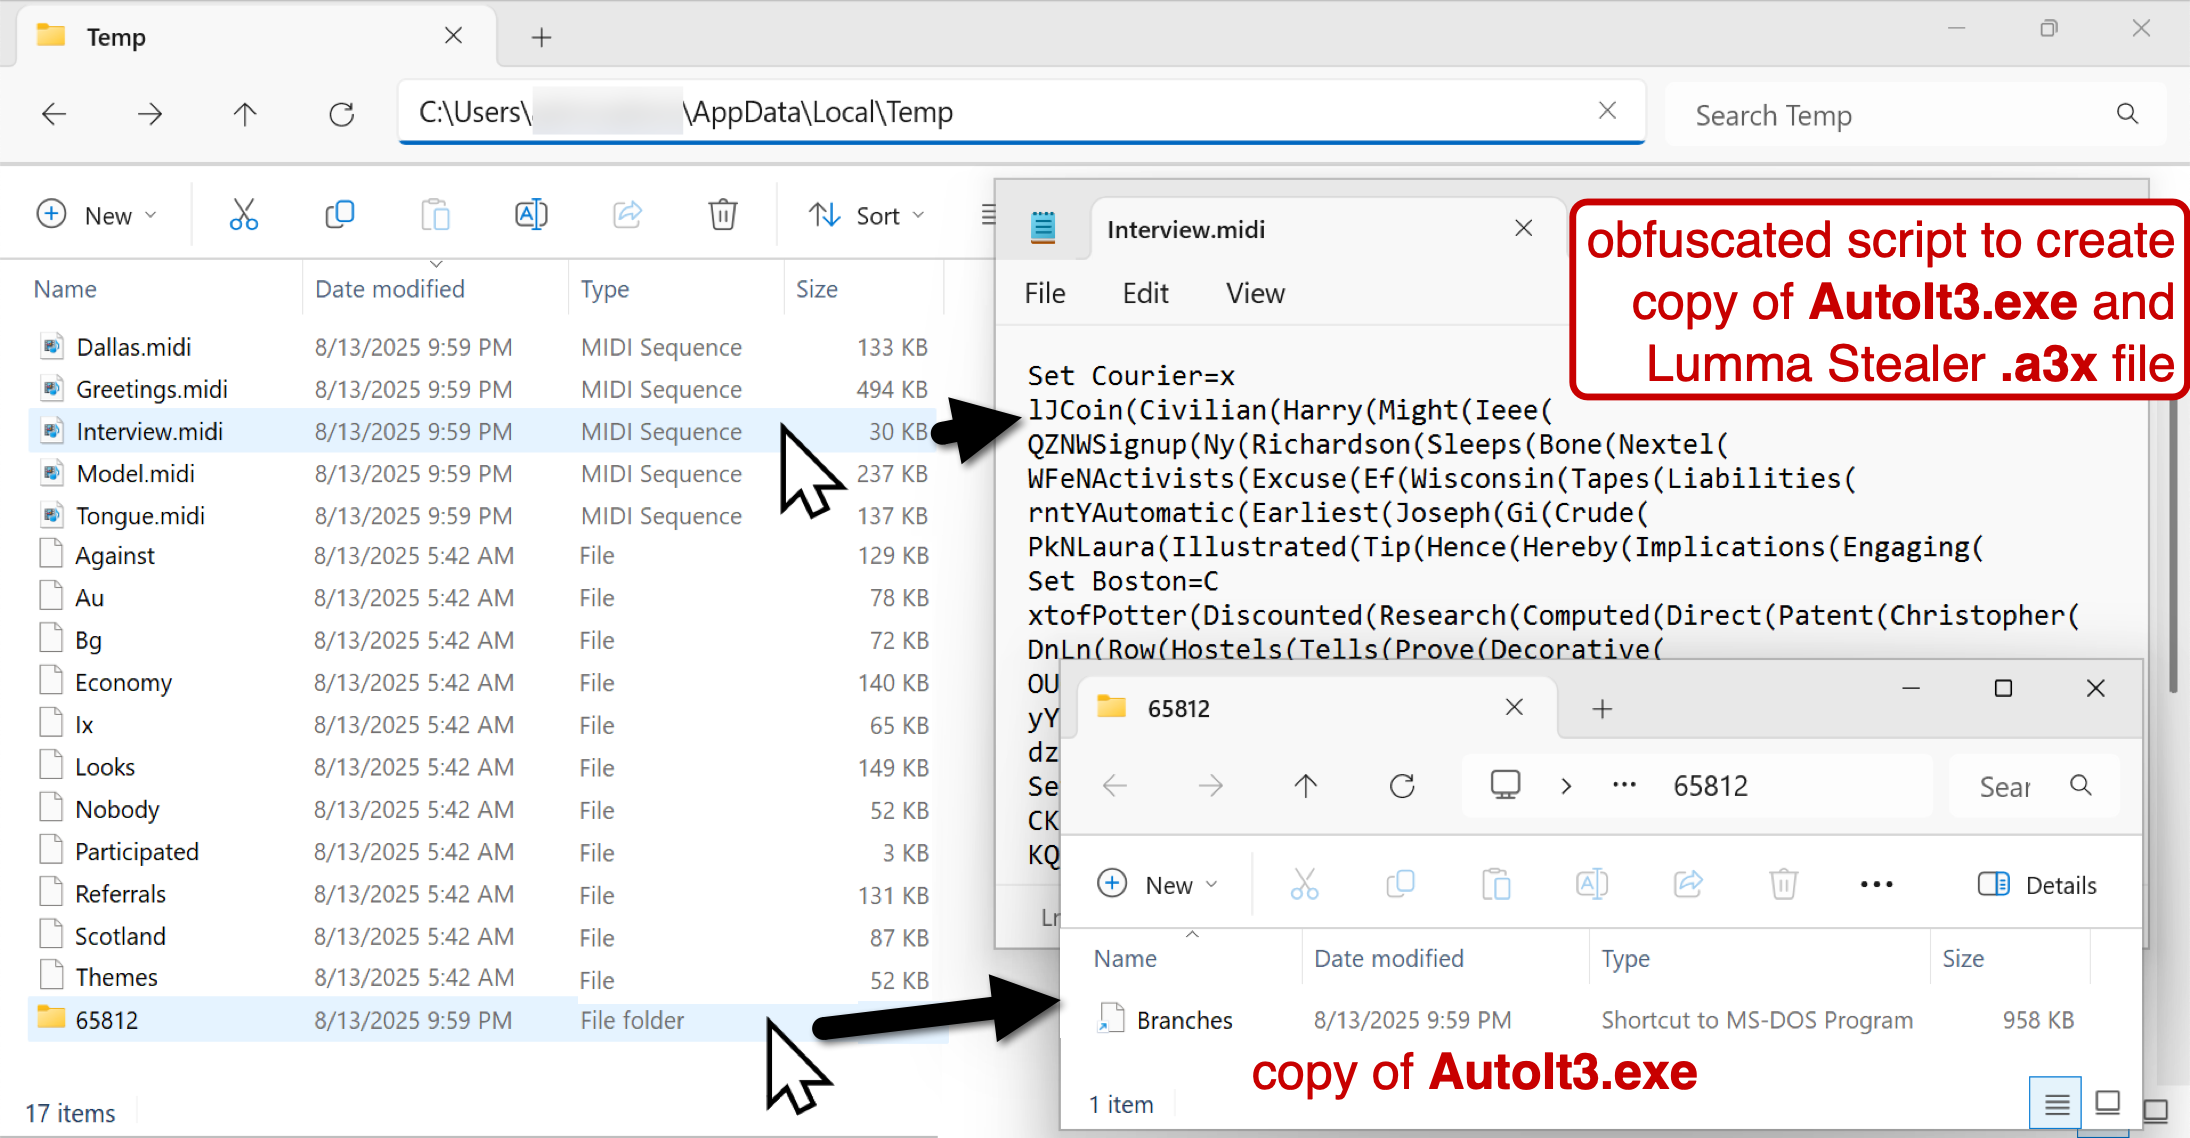Click the Delete trash icon in Temp toolbar
Viewport: 2190px width, 1138px height.
[723, 215]
